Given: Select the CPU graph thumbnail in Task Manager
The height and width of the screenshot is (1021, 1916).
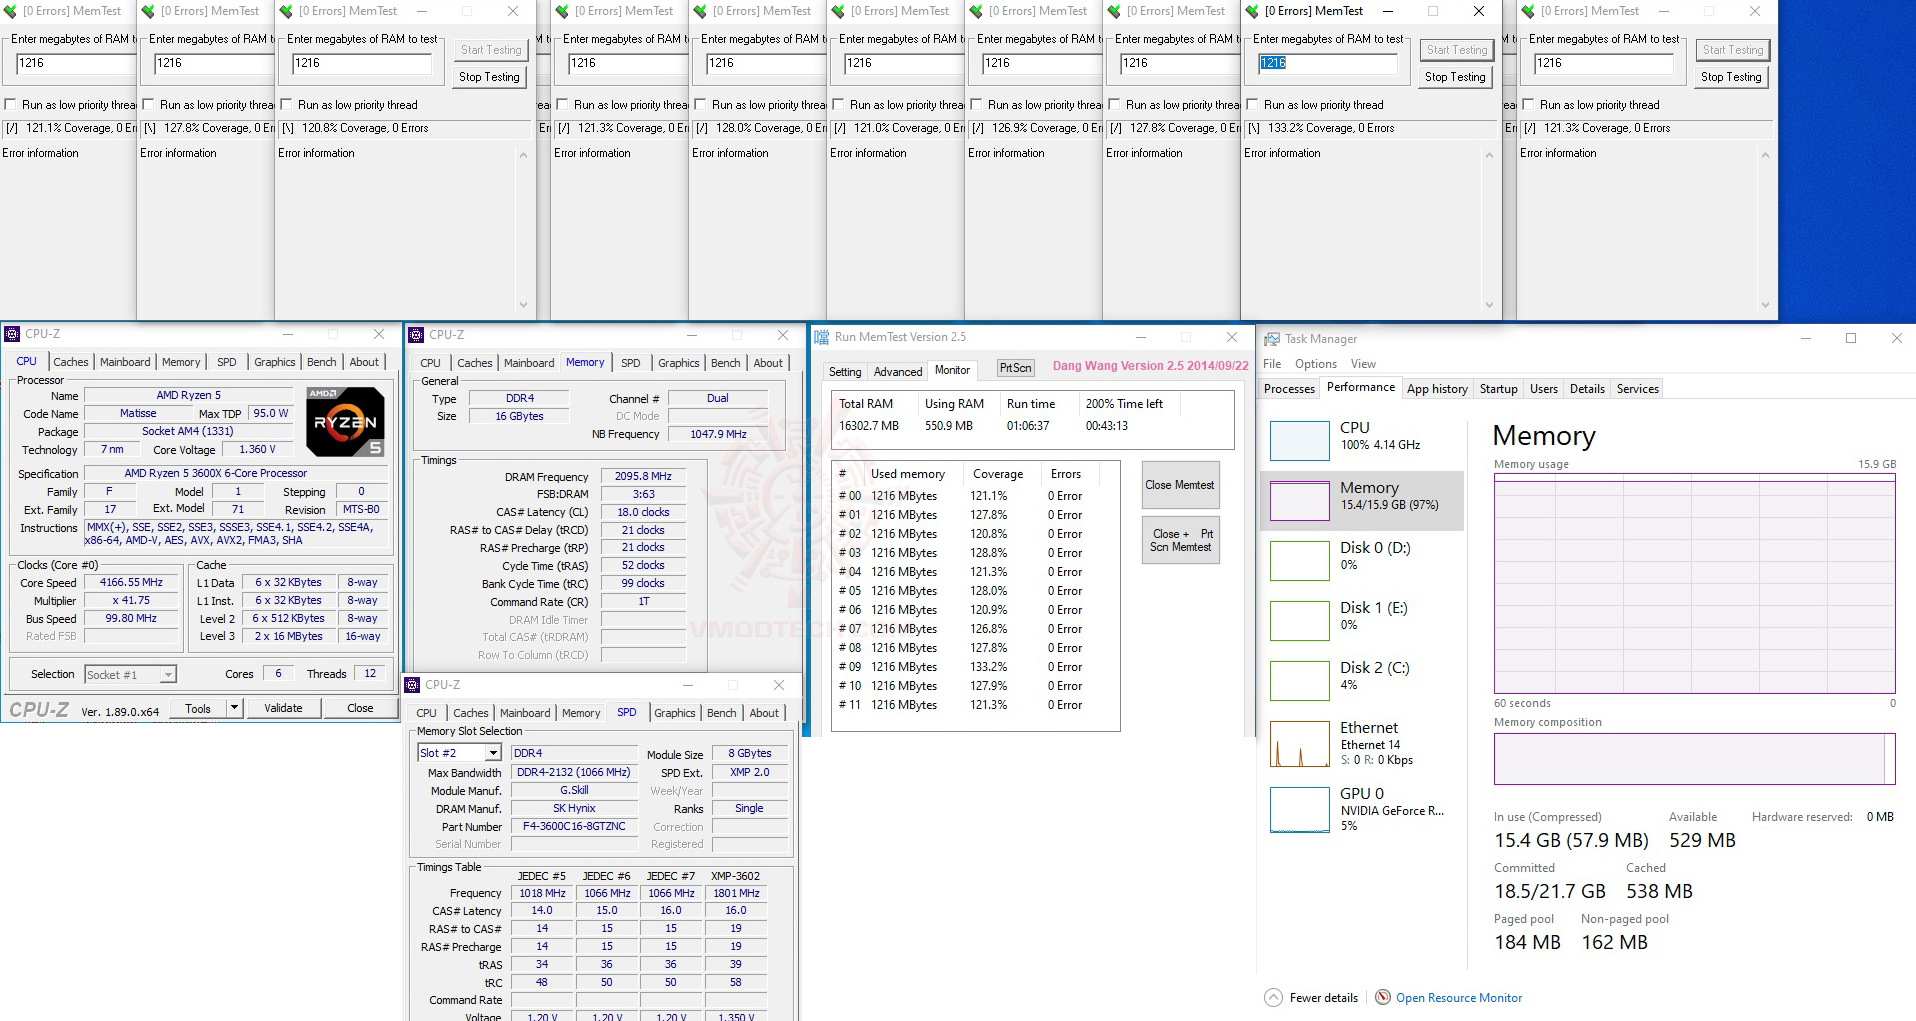Looking at the screenshot, I should (1299, 440).
